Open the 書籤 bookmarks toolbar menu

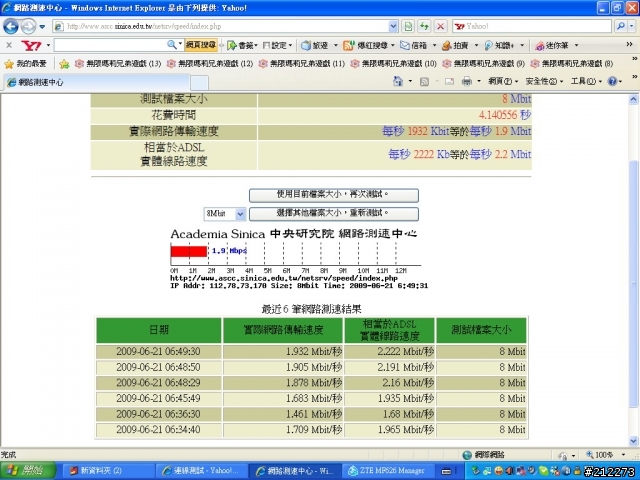point(242,45)
